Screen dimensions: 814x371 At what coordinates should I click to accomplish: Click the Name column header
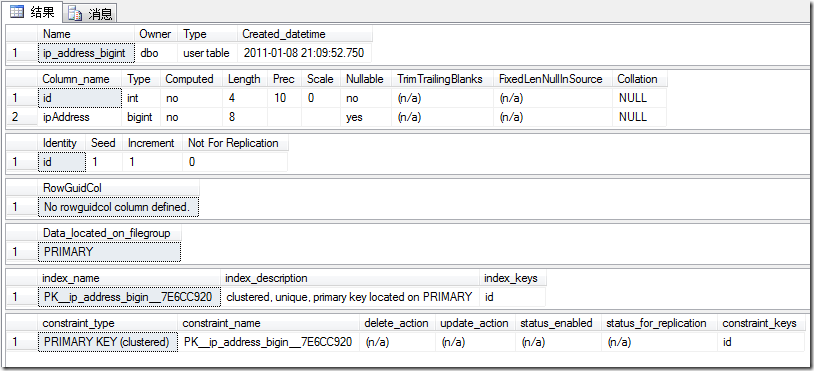86,34
